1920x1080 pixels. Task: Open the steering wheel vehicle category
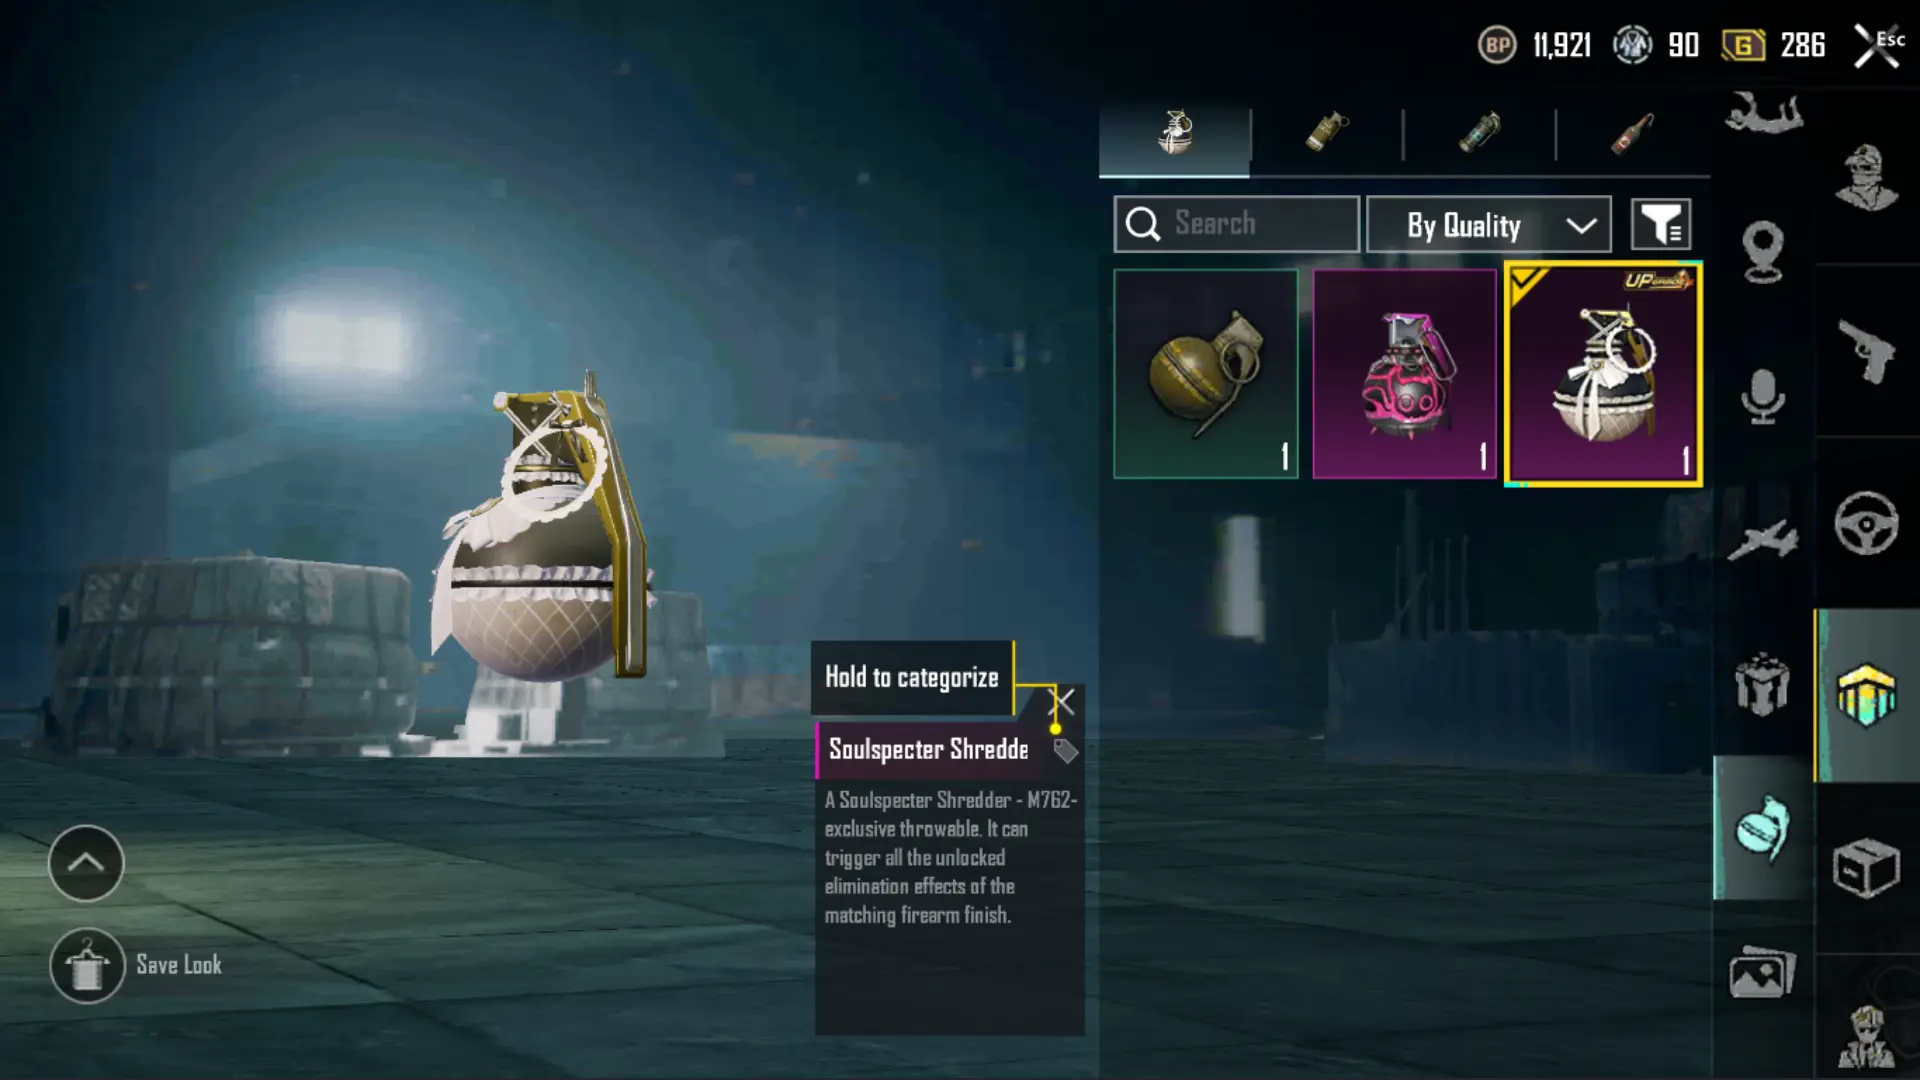(x=1866, y=523)
